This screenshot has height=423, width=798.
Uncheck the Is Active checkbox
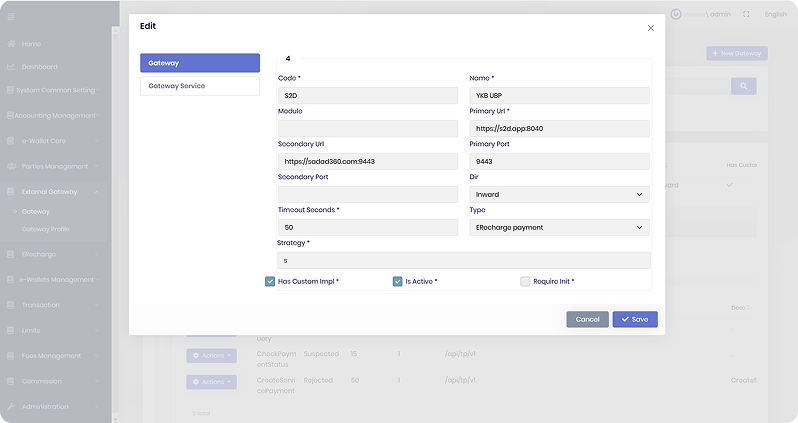click(397, 282)
